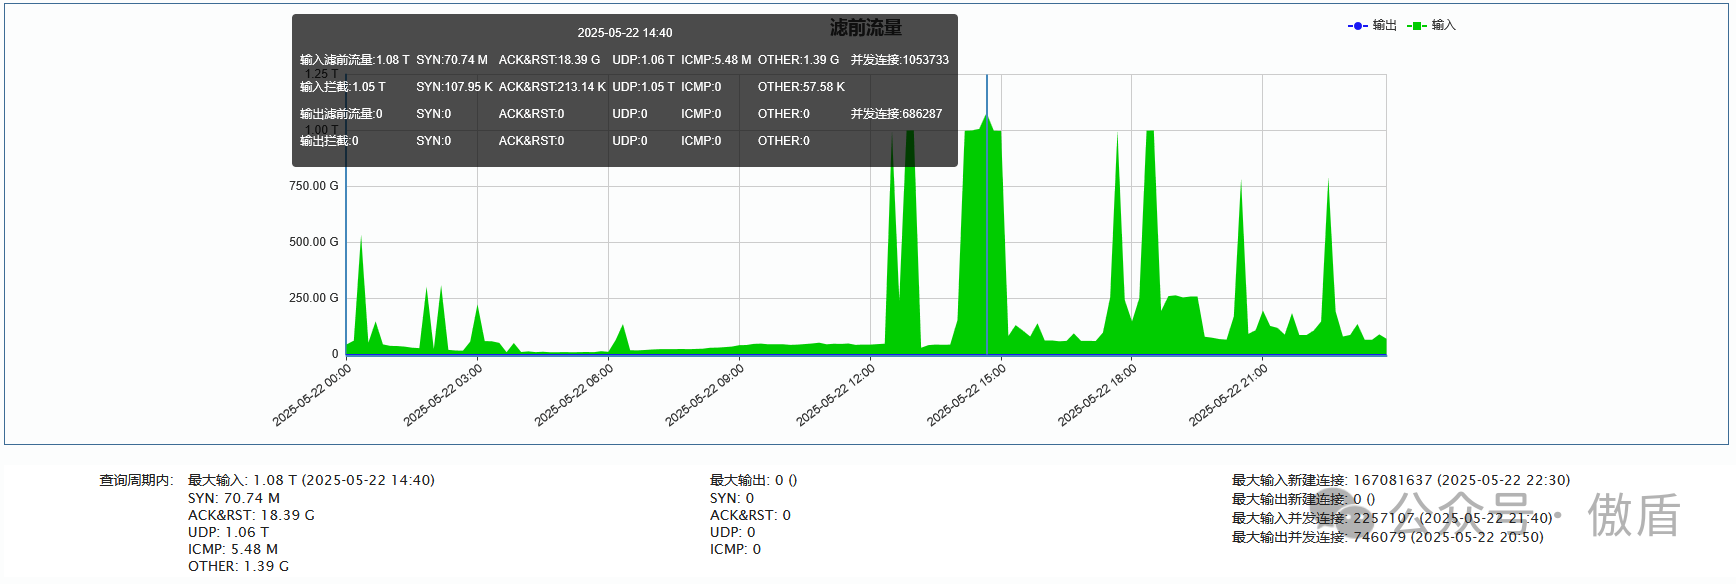The width and height of the screenshot is (1736, 584).
Task: Click the 750.00 G y-axis label
Action: [314, 186]
